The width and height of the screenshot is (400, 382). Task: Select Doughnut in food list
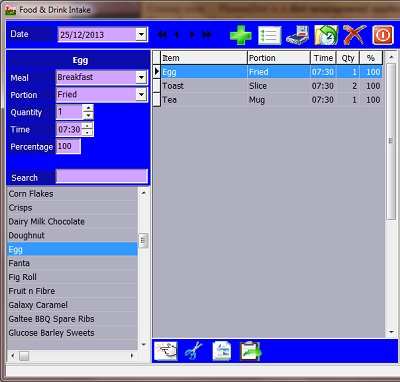[x=72, y=236]
